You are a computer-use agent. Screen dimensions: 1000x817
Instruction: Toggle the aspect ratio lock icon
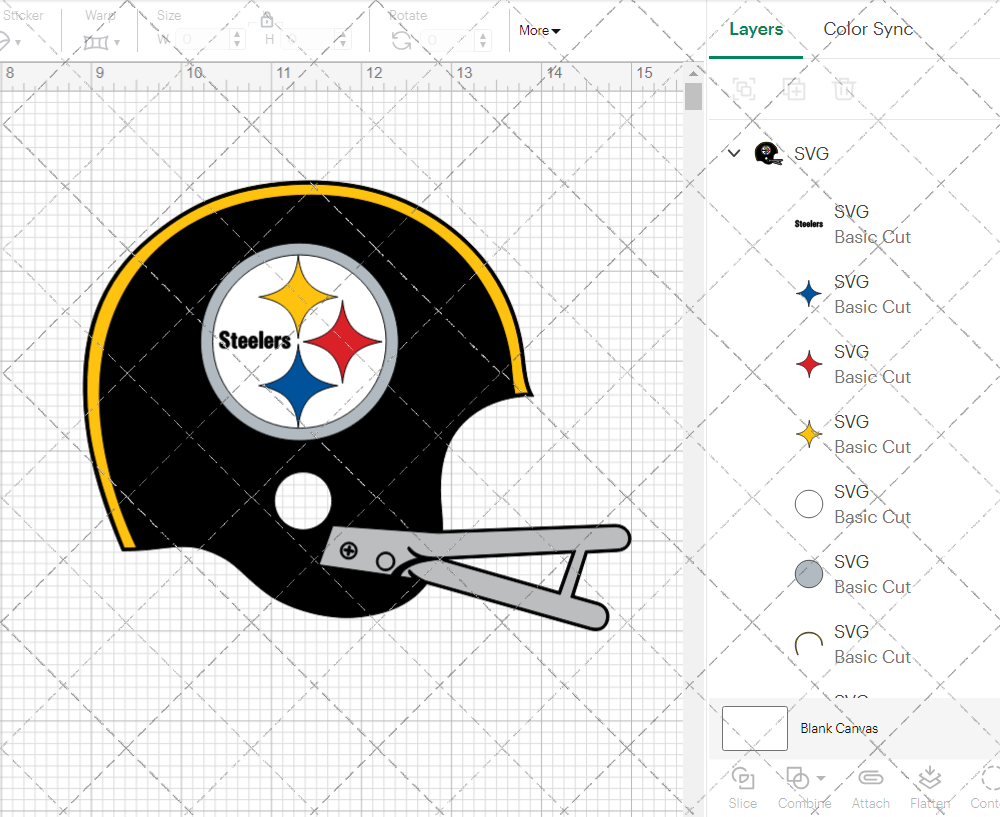click(267, 20)
